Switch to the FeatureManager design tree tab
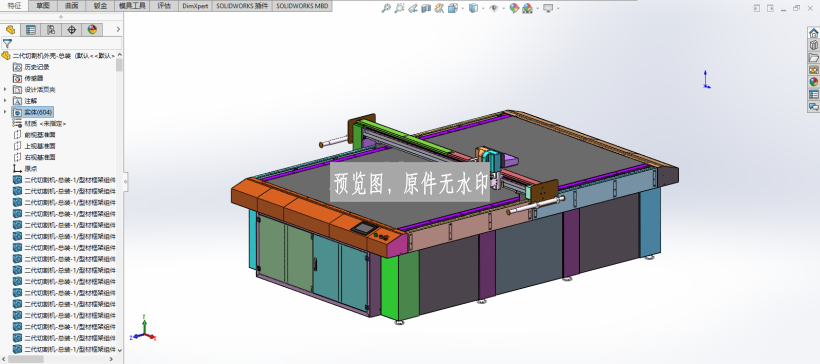The height and width of the screenshot is (364, 820). (10, 30)
